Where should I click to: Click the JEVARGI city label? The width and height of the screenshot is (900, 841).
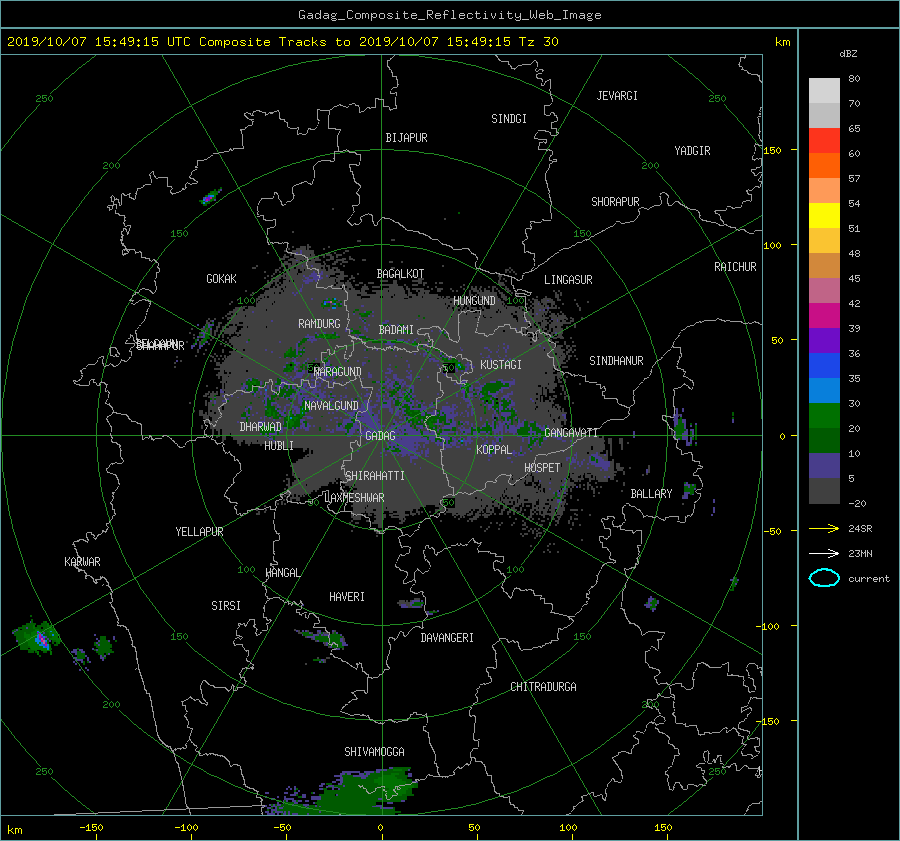pyautogui.click(x=617, y=96)
